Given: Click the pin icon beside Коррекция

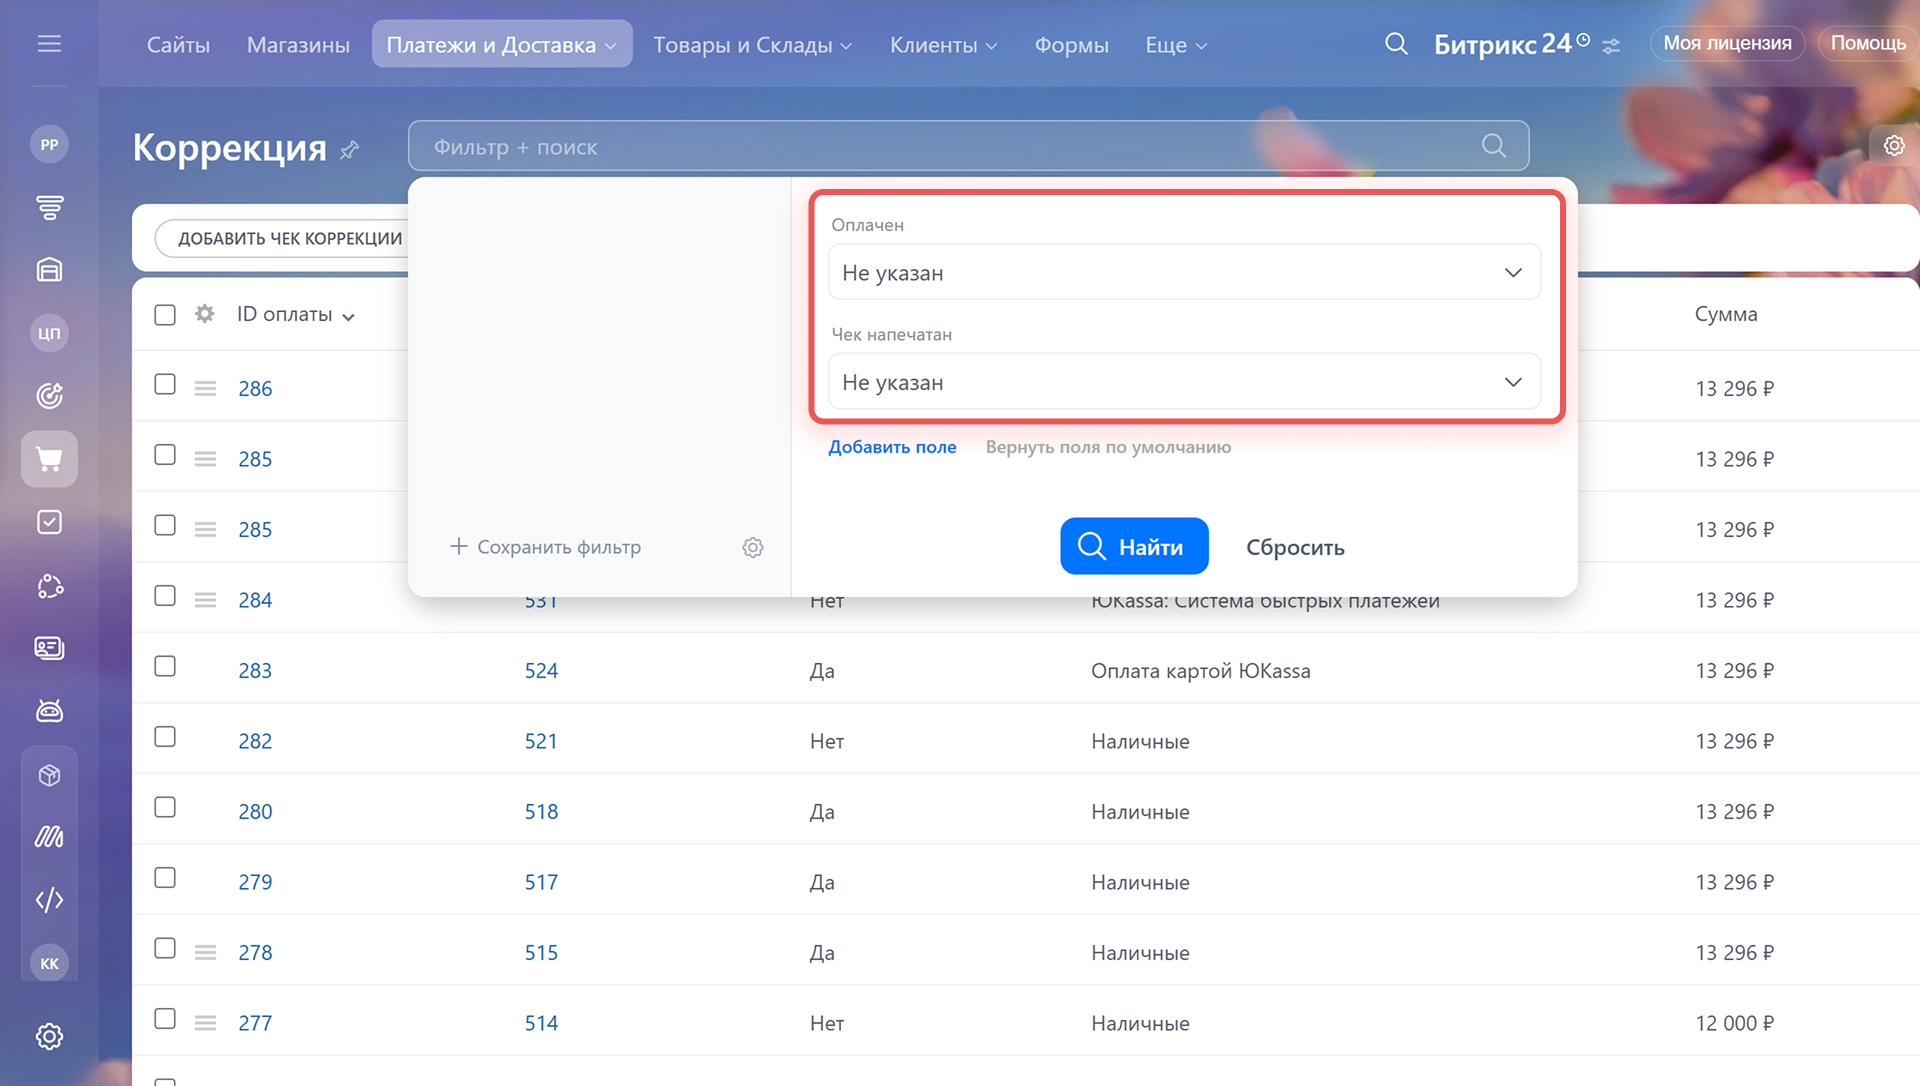Looking at the screenshot, I should tap(349, 150).
